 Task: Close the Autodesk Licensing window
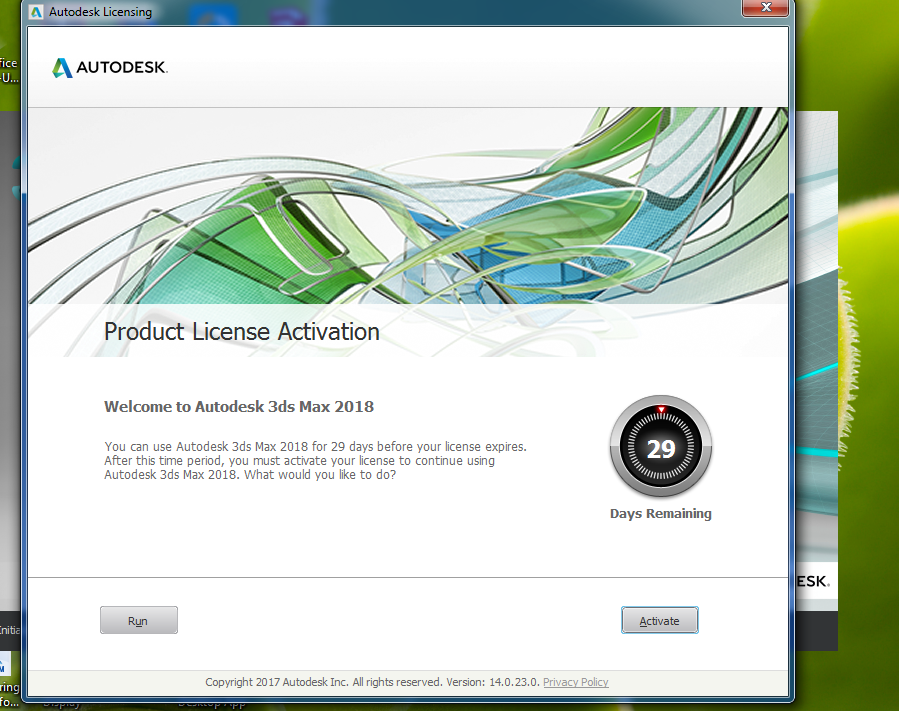pos(765,8)
